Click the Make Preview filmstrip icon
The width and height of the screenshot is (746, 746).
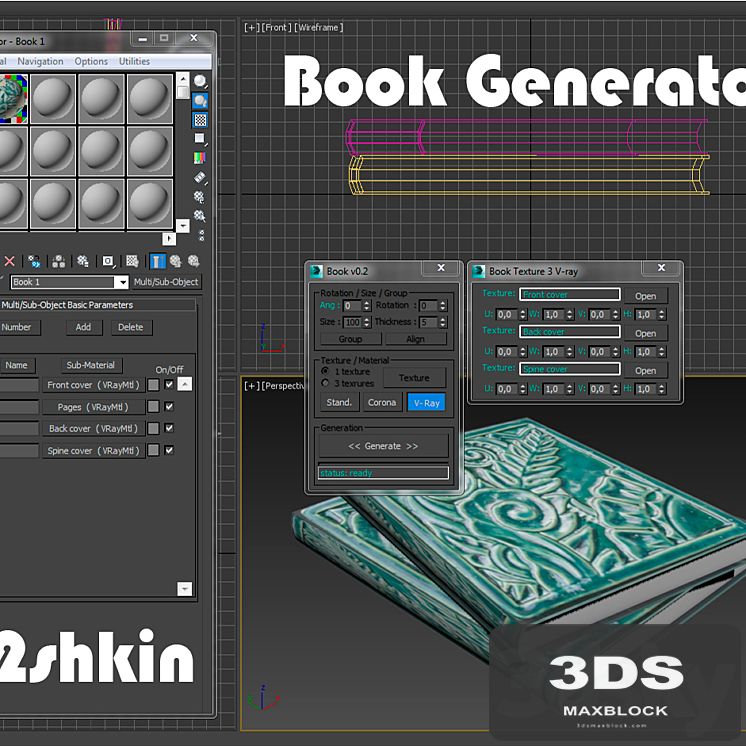tap(200, 177)
